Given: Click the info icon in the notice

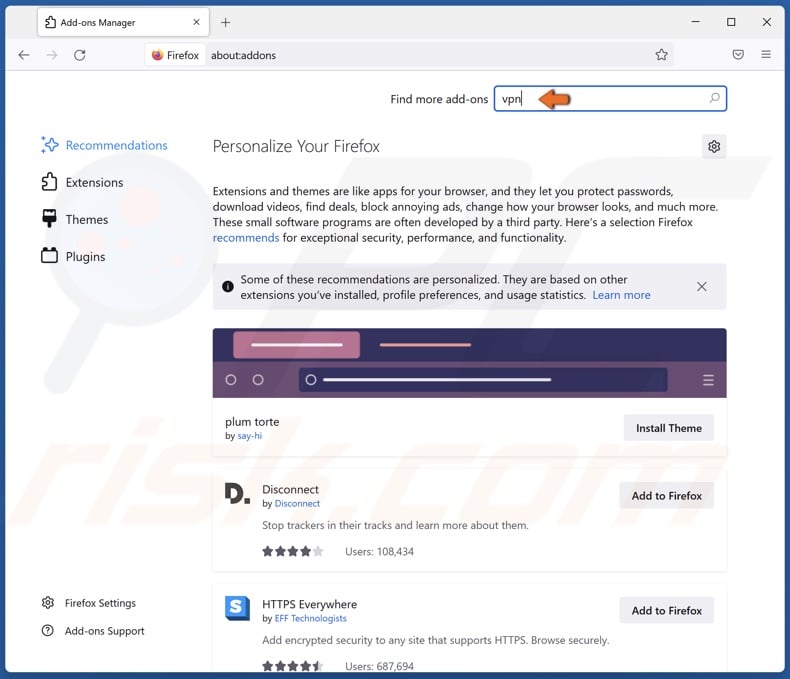Looking at the screenshot, I should click(x=228, y=287).
